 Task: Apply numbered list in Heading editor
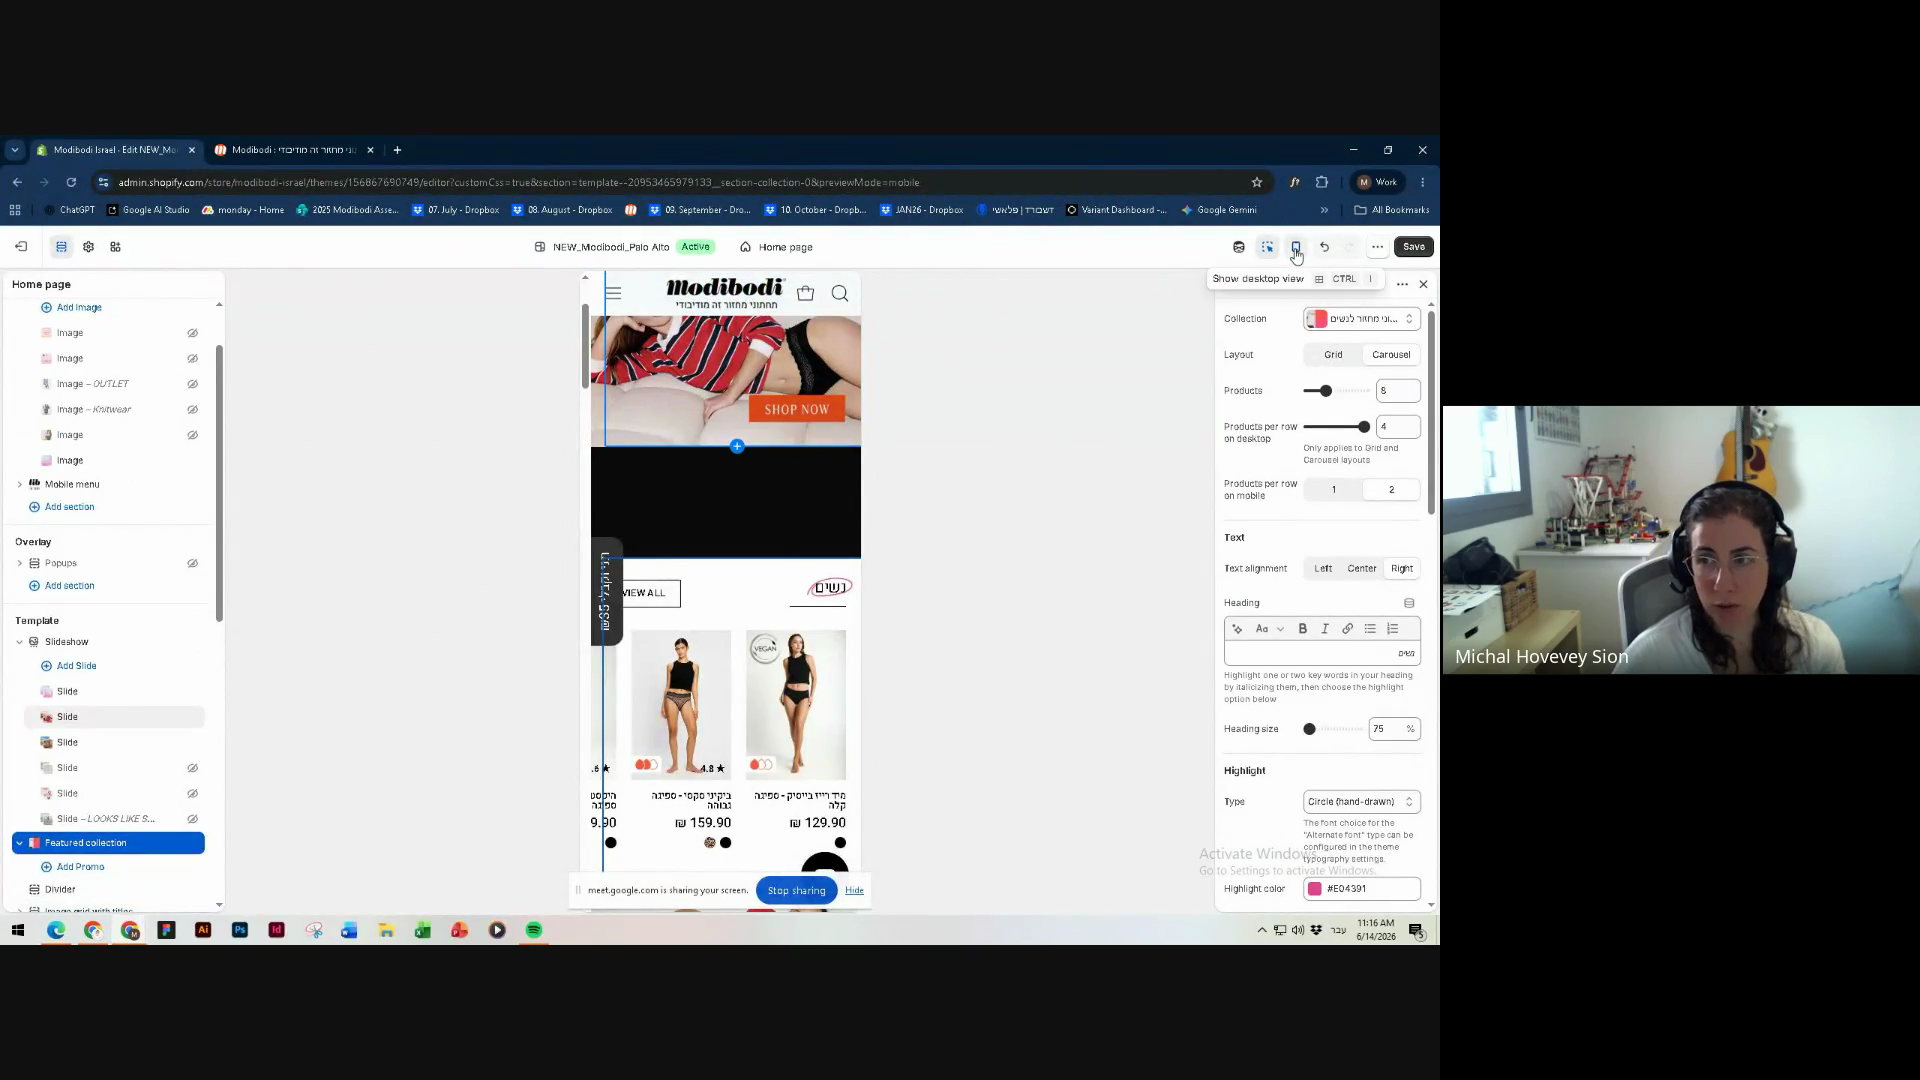tap(1393, 629)
